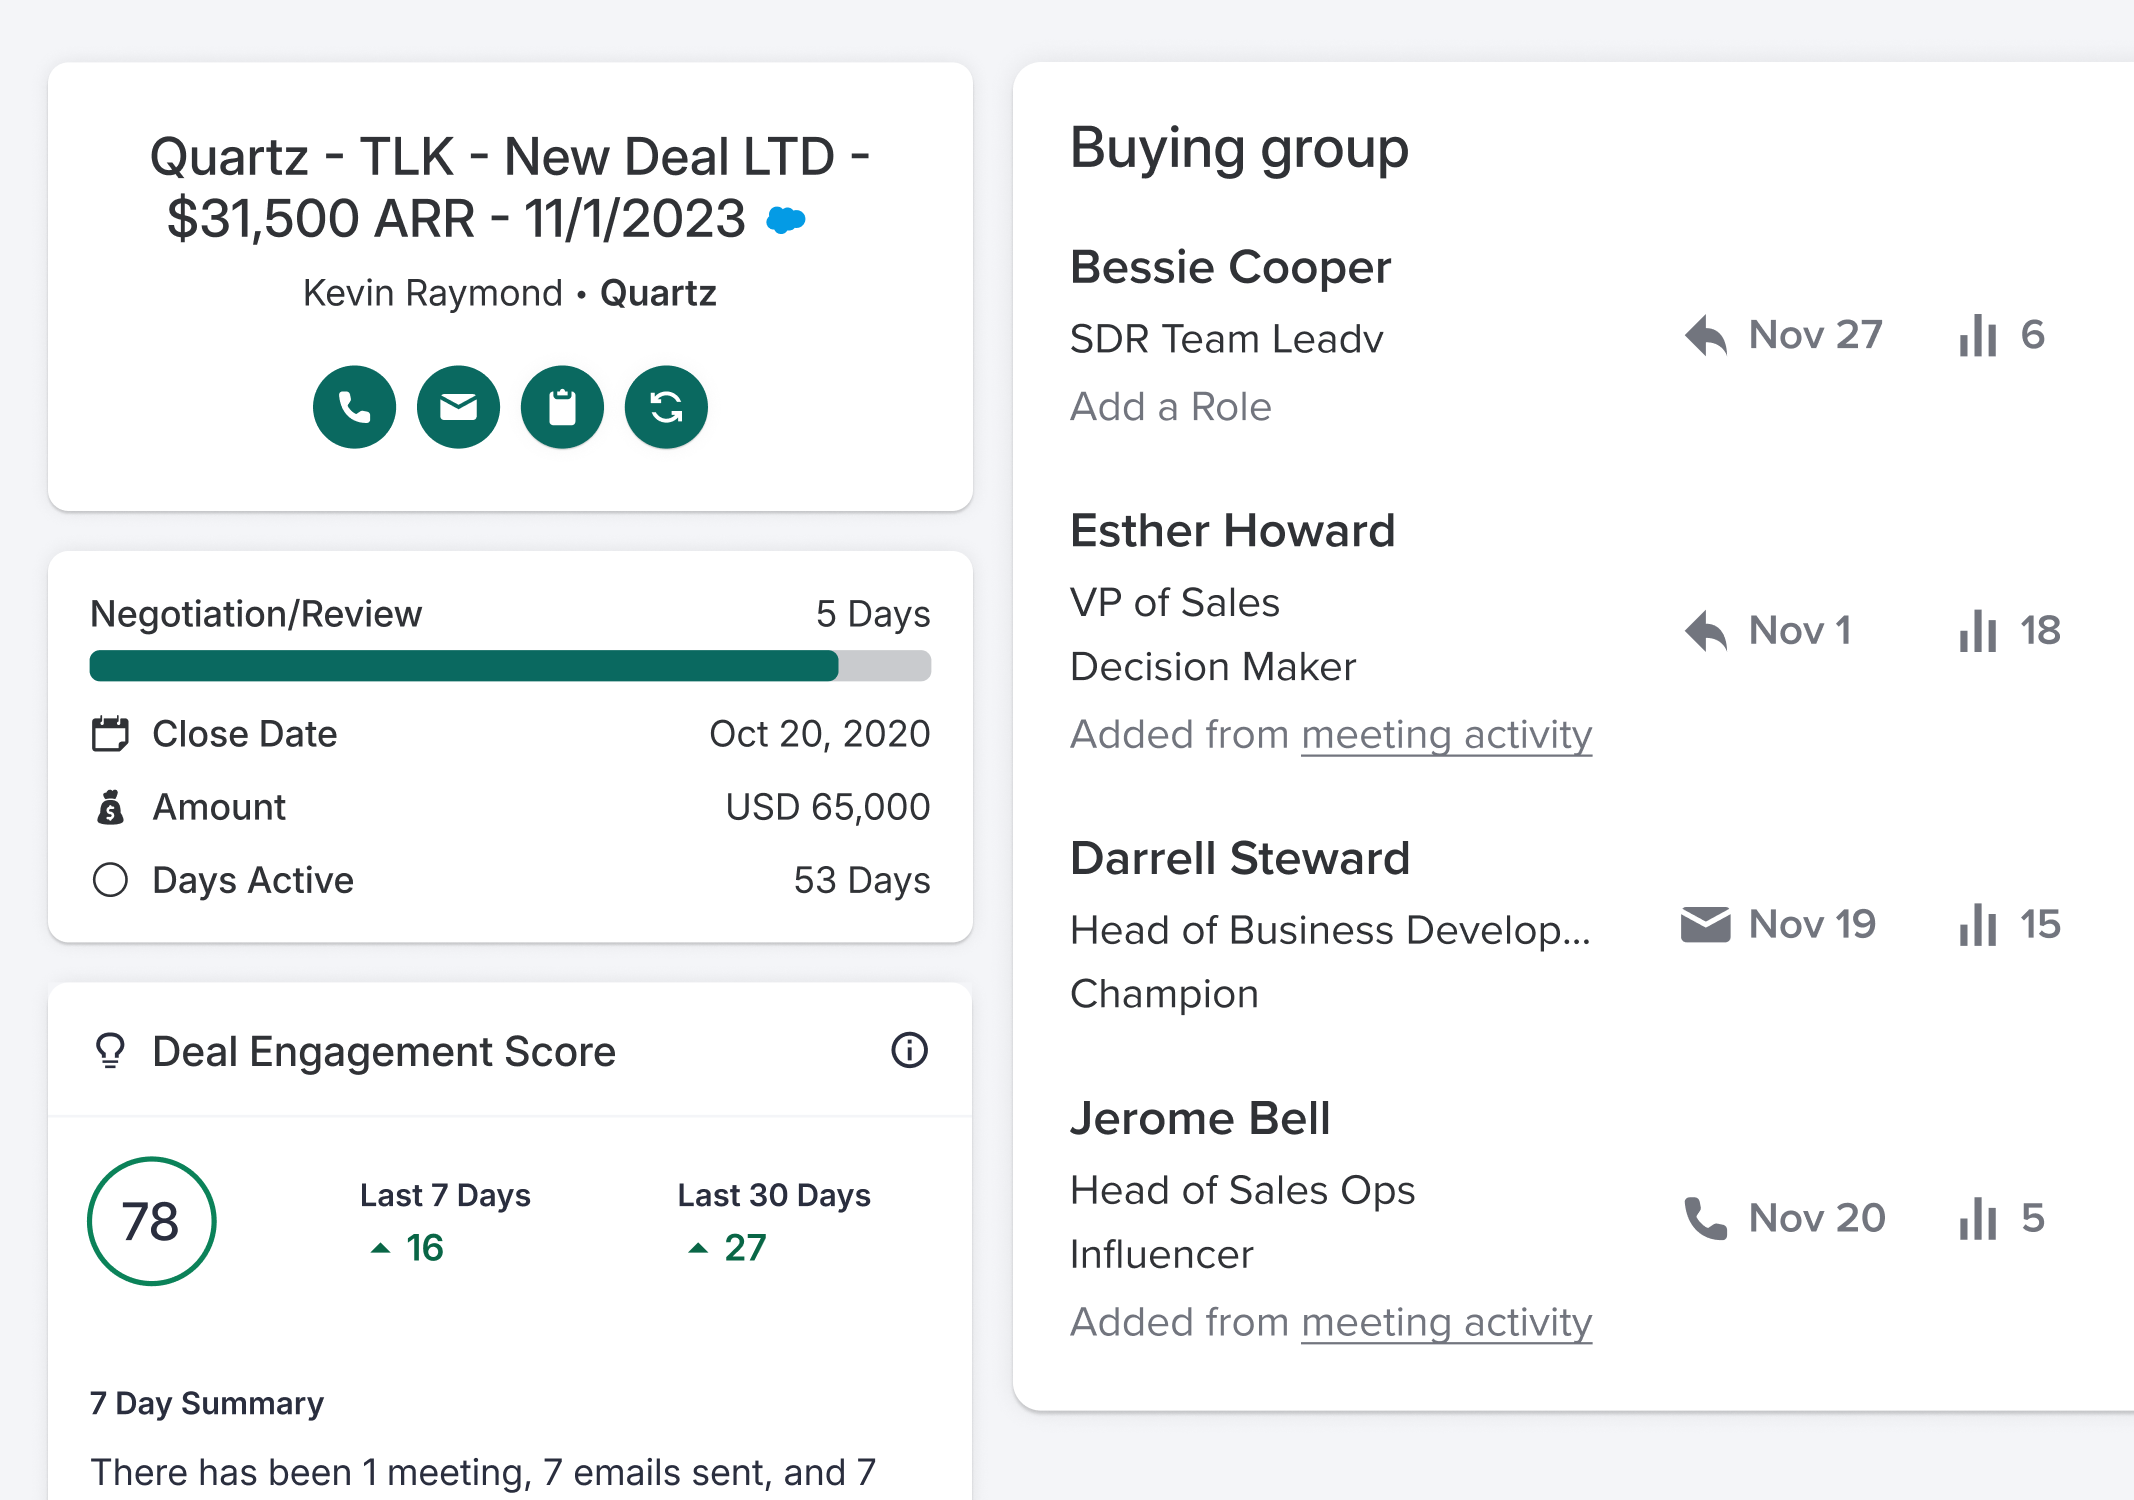Click the Negotiation/Review stage label
This screenshot has height=1500, width=2134.
256,614
